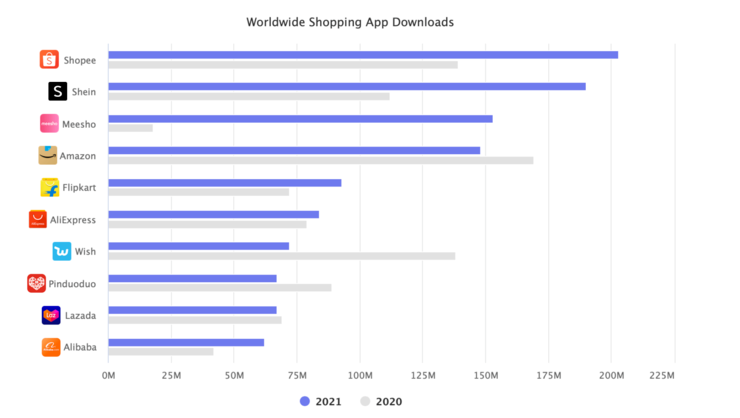The height and width of the screenshot is (418, 740).
Task: Click the Amazon box icon
Action: 48,155
